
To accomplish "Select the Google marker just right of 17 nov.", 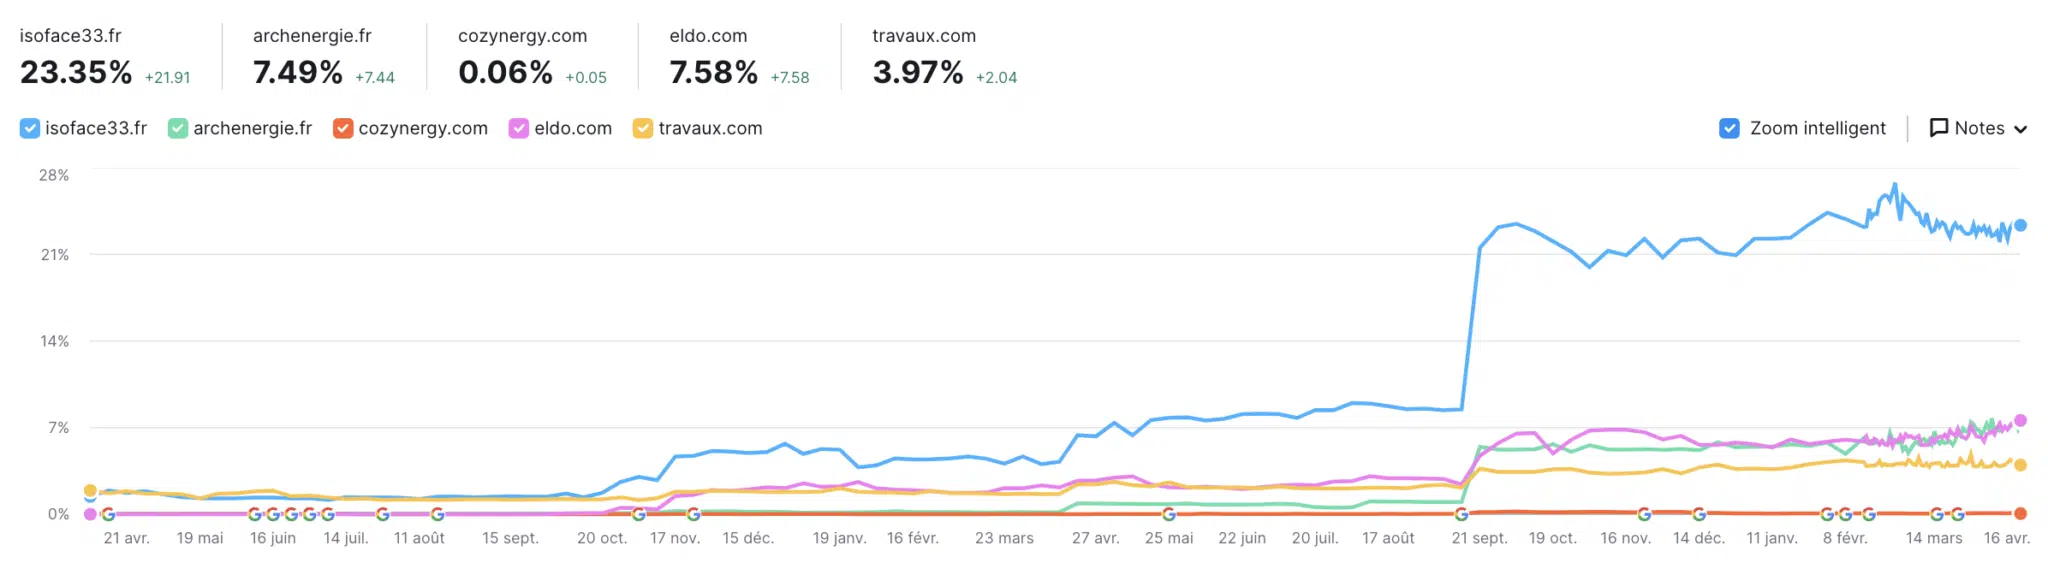I will (693, 514).
